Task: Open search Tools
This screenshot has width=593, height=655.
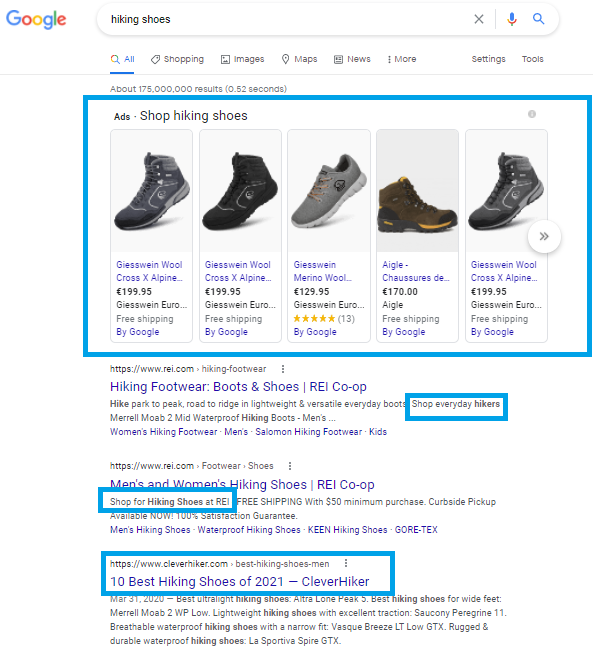Action: pyautogui.click(x=532, y=59)
